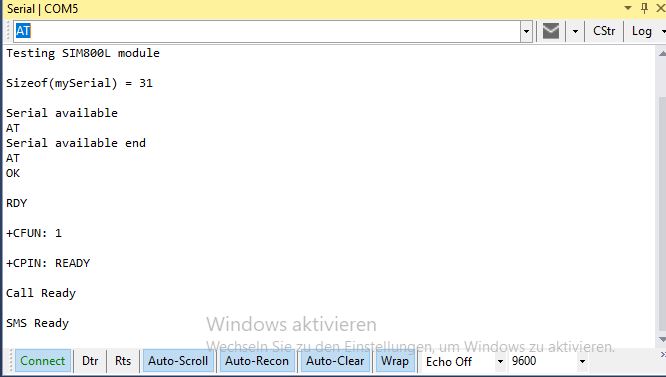Click the 'Call Ready' line
The width and height of the screenshot is (666, 377).
(x=41, y=293)
